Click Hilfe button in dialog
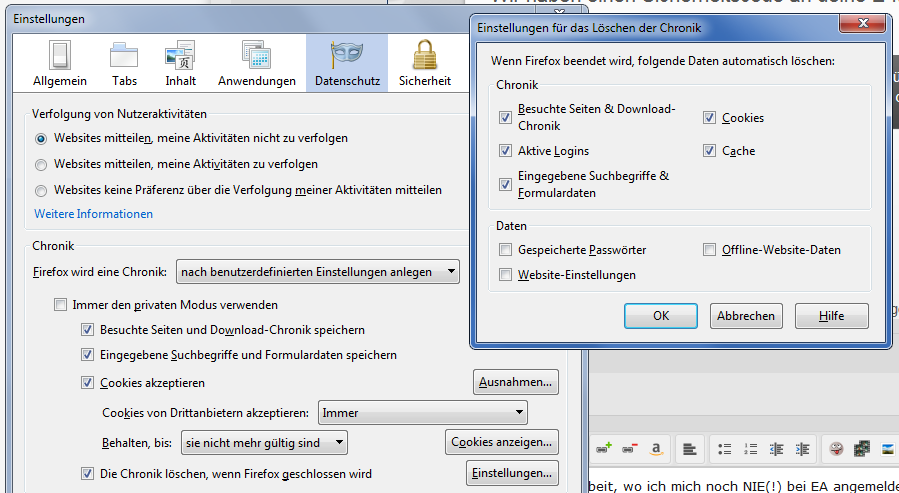Viewport: 899px width, 493px height. coord(831,316)
